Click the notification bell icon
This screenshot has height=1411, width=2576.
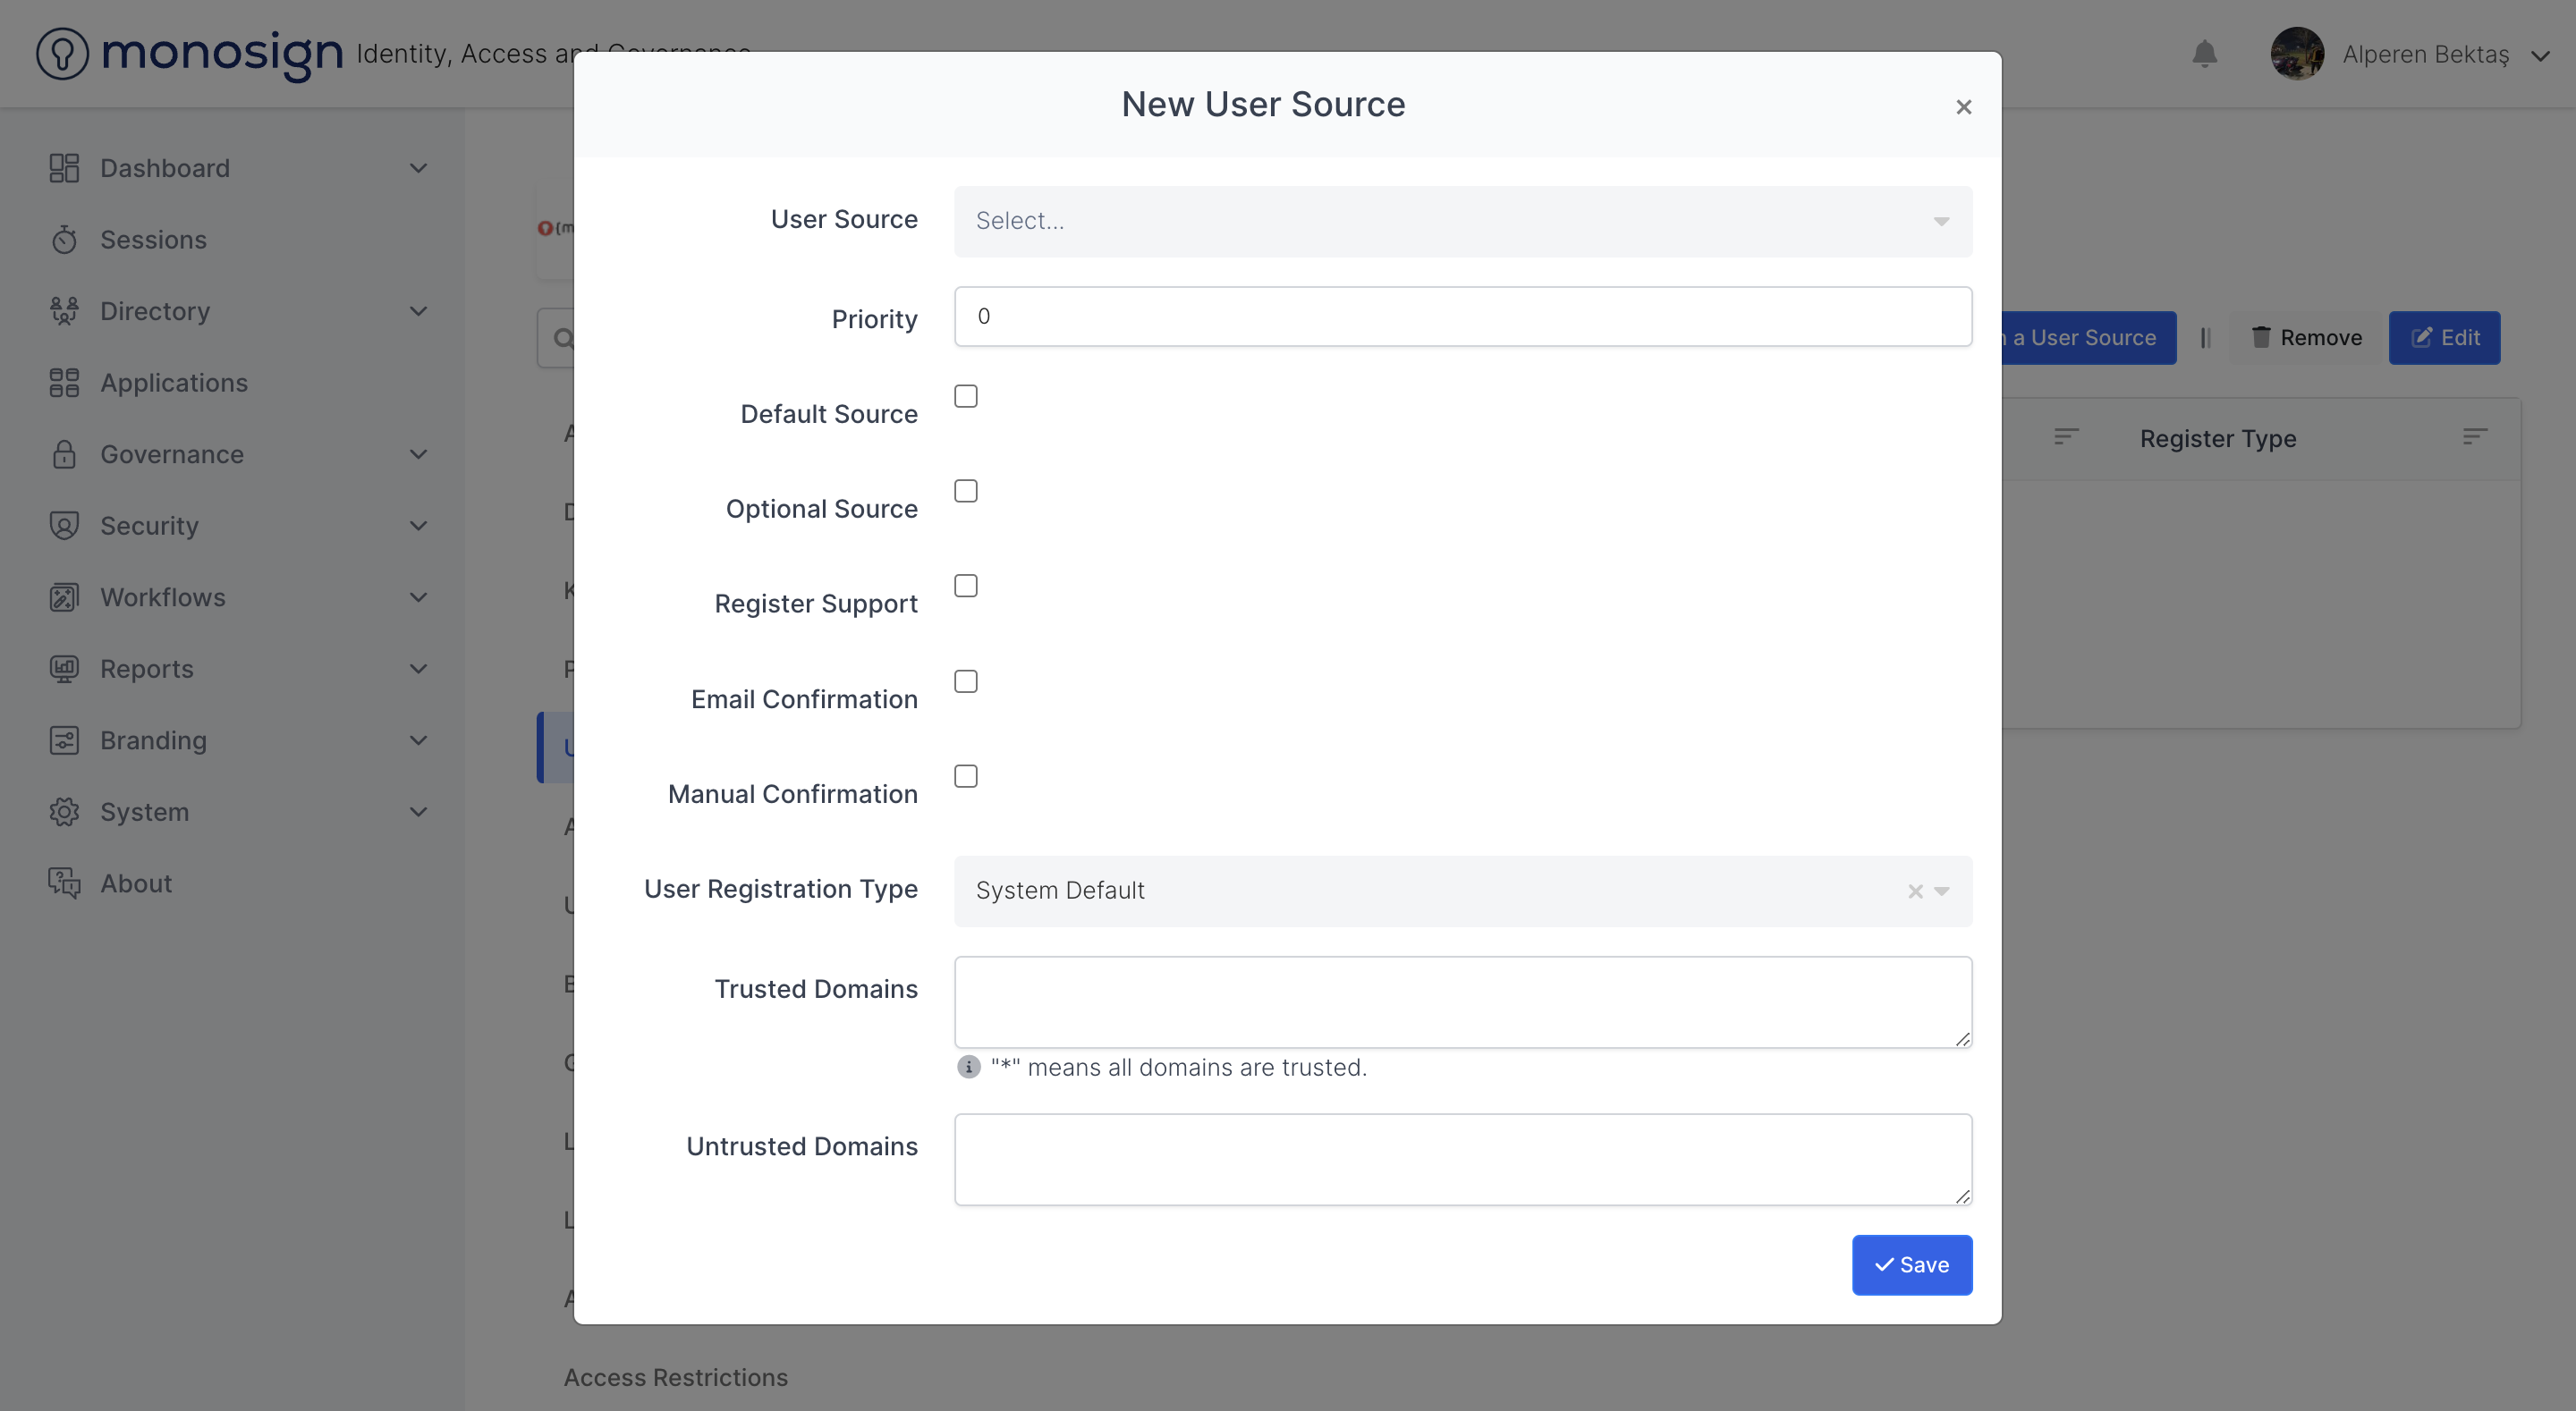coord(2204,54)
